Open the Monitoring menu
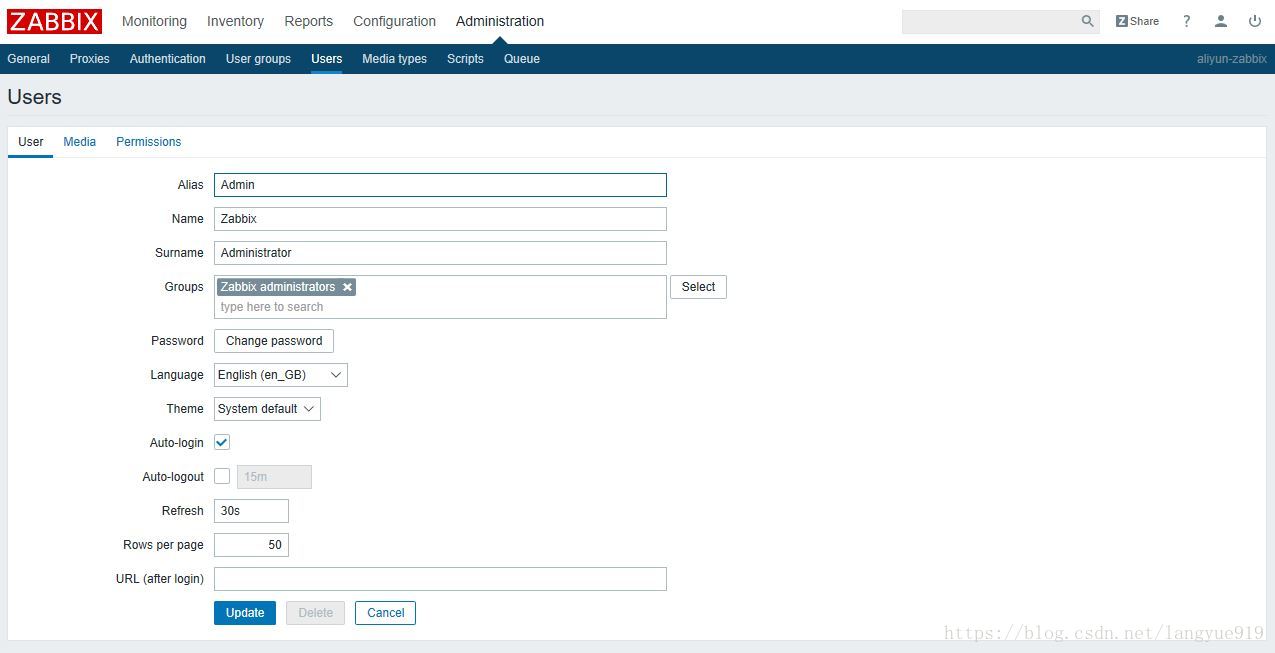The height and width of the screenshot is (653, 1275). pos(154,21)
